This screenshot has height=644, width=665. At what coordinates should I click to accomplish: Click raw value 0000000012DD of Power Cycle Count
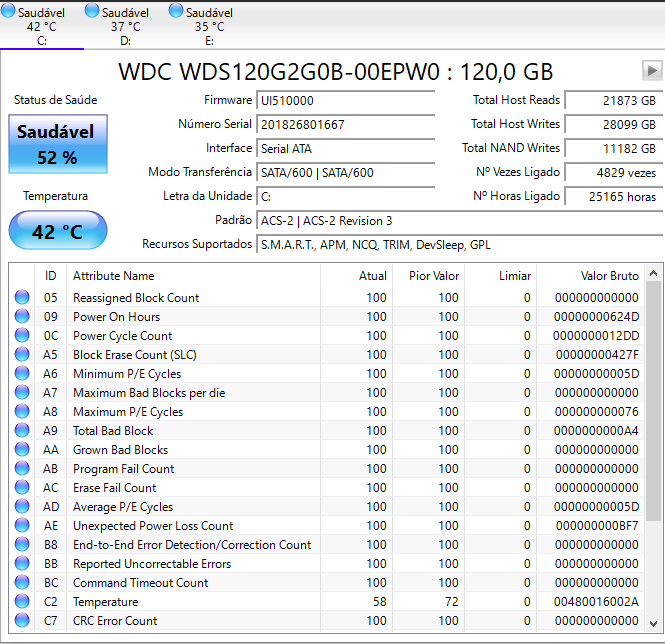(x=596, y=336)
